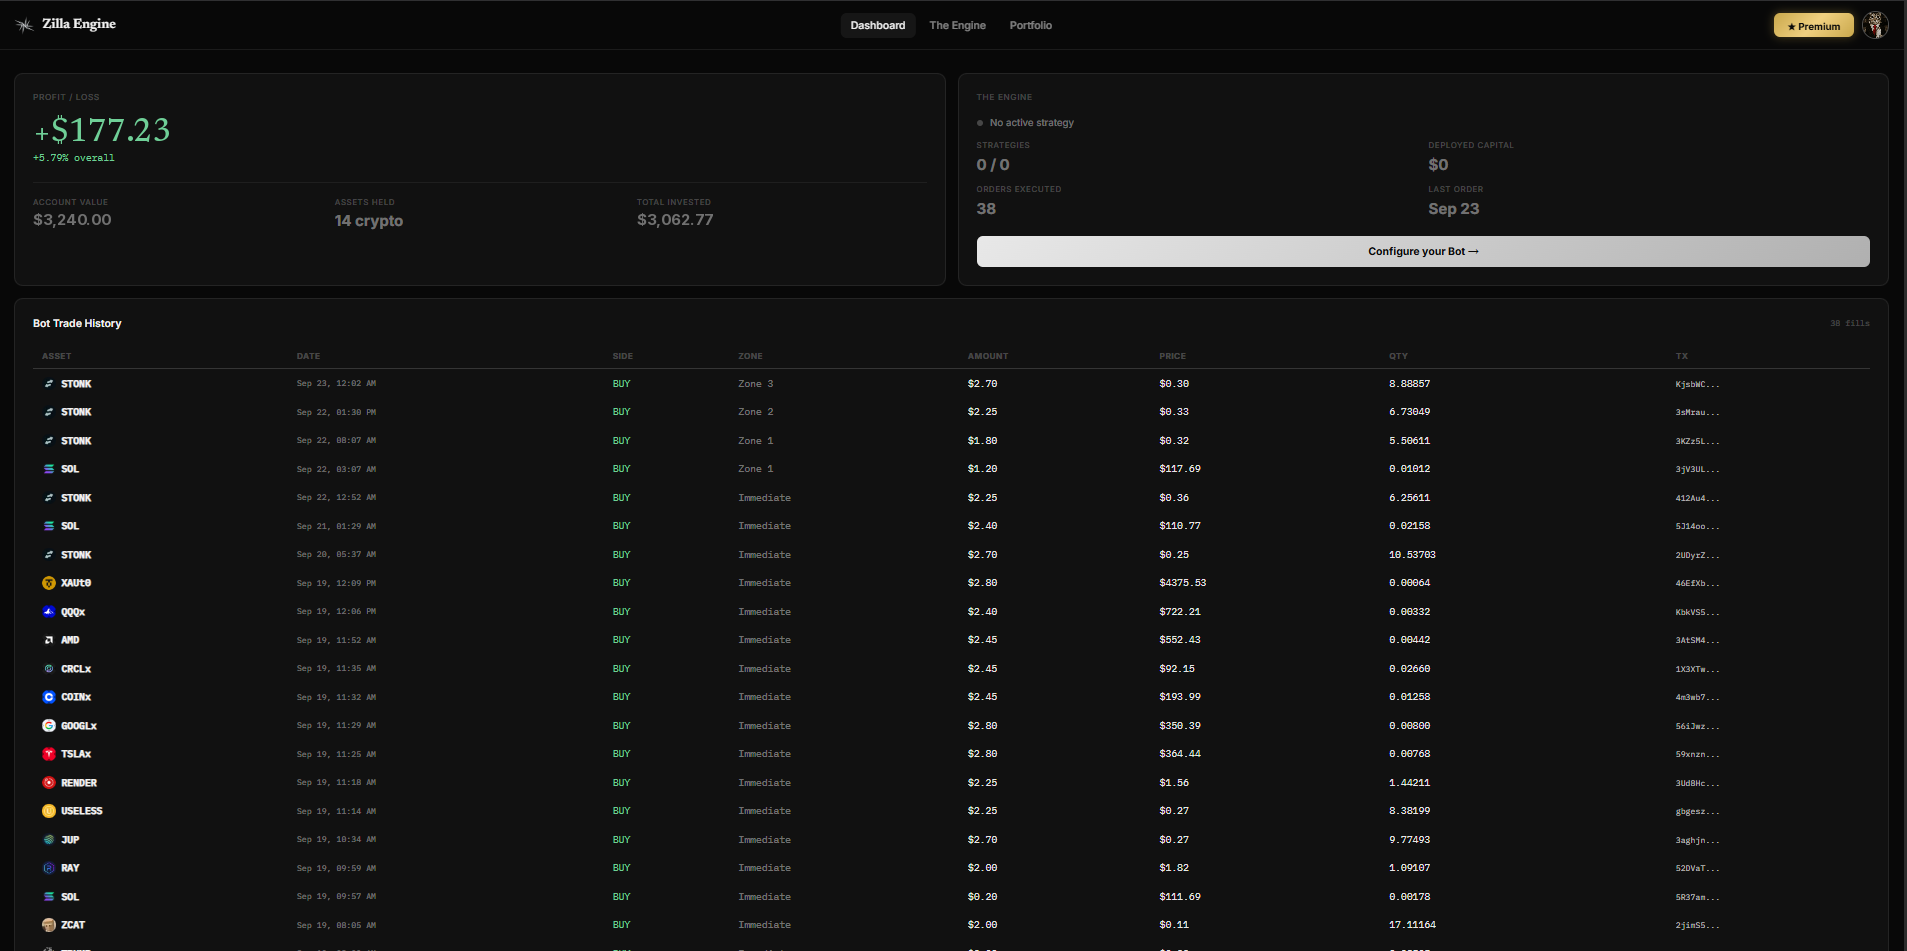Click the 38 orders executed value
The width and height of the screenshot is (1907, 951).
986,209
